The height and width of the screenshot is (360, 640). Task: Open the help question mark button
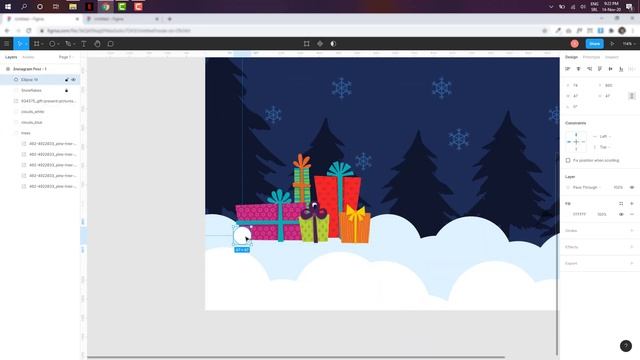tap(626, 346)
